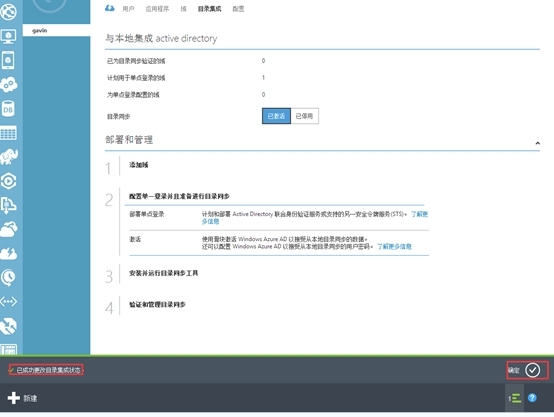554x417 pixels.
Task: Open the SQL Databases DB icon
Action: [8, 109]
